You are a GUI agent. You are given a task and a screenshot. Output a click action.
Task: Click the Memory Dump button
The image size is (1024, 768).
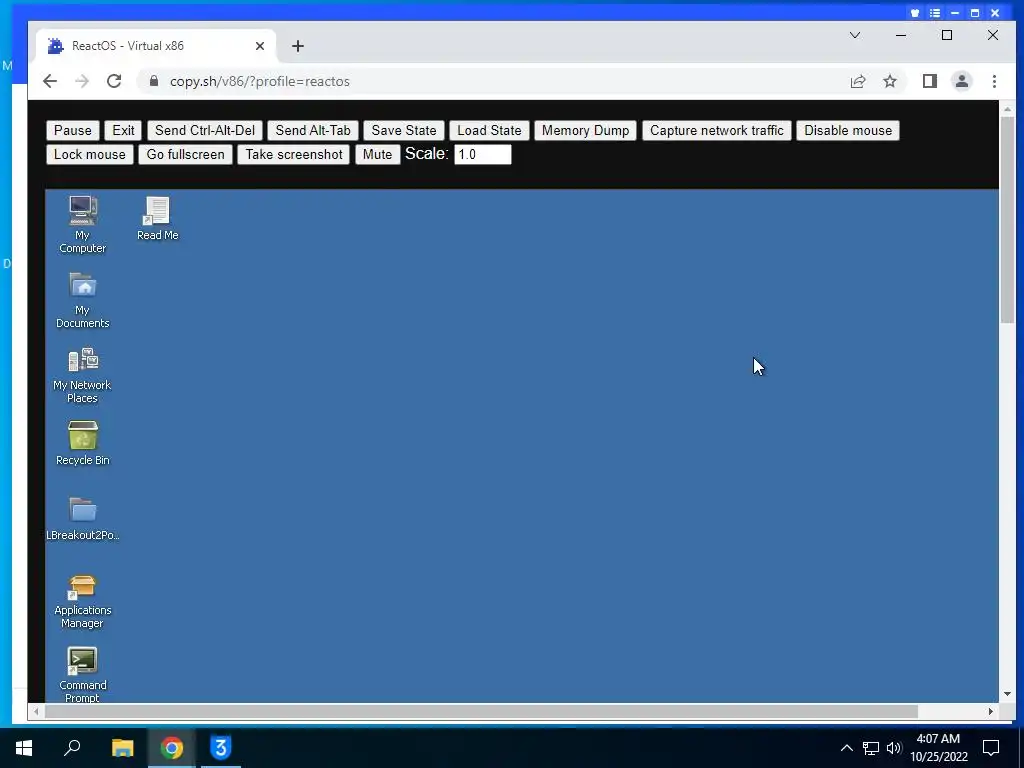pos(585,130)
